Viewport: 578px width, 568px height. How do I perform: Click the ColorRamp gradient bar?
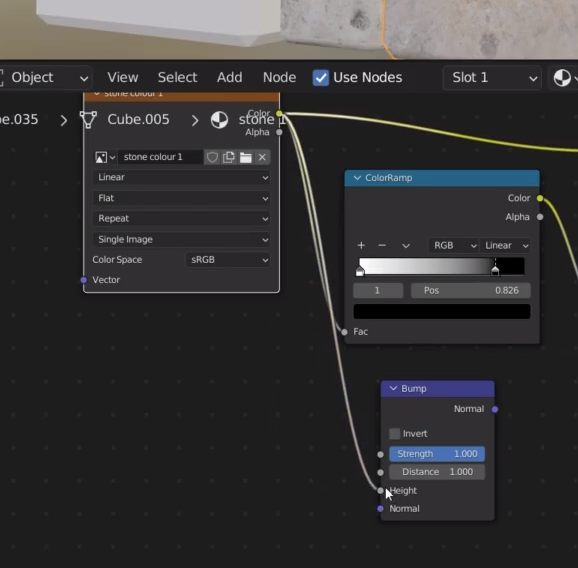(x=442, y=266)
